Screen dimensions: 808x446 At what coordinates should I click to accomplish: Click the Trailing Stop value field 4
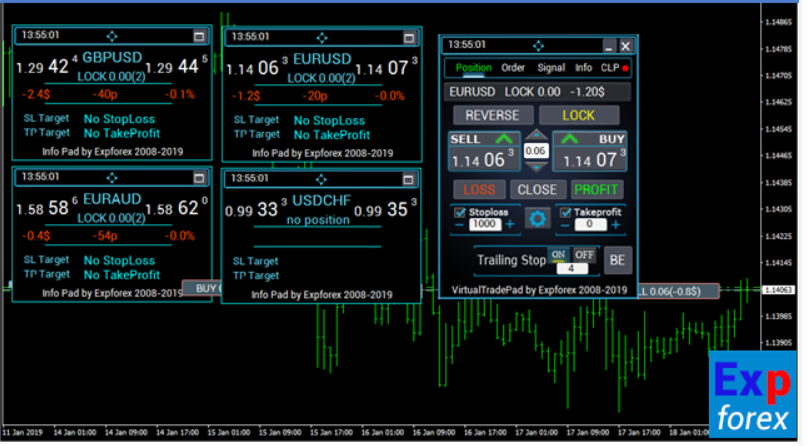(571, 268)
